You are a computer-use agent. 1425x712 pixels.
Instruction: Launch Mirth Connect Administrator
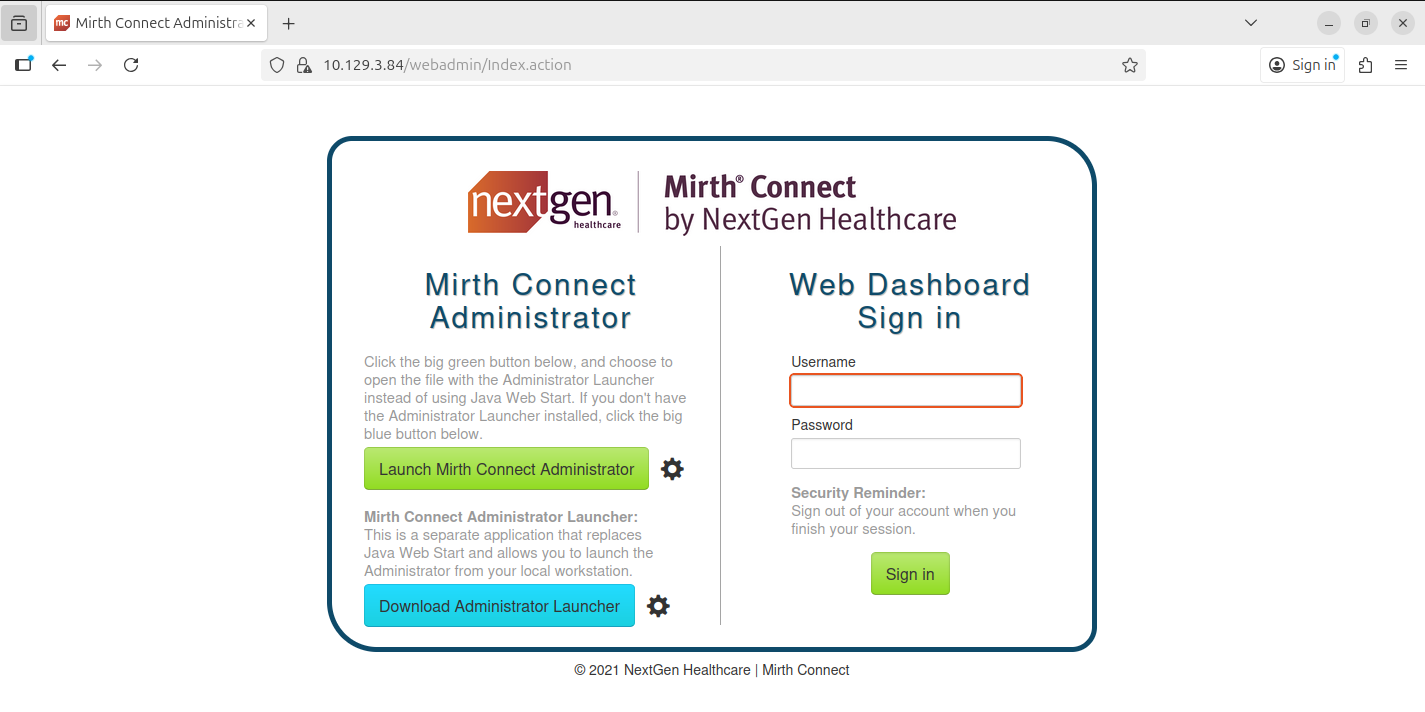(x=506, y=469)
